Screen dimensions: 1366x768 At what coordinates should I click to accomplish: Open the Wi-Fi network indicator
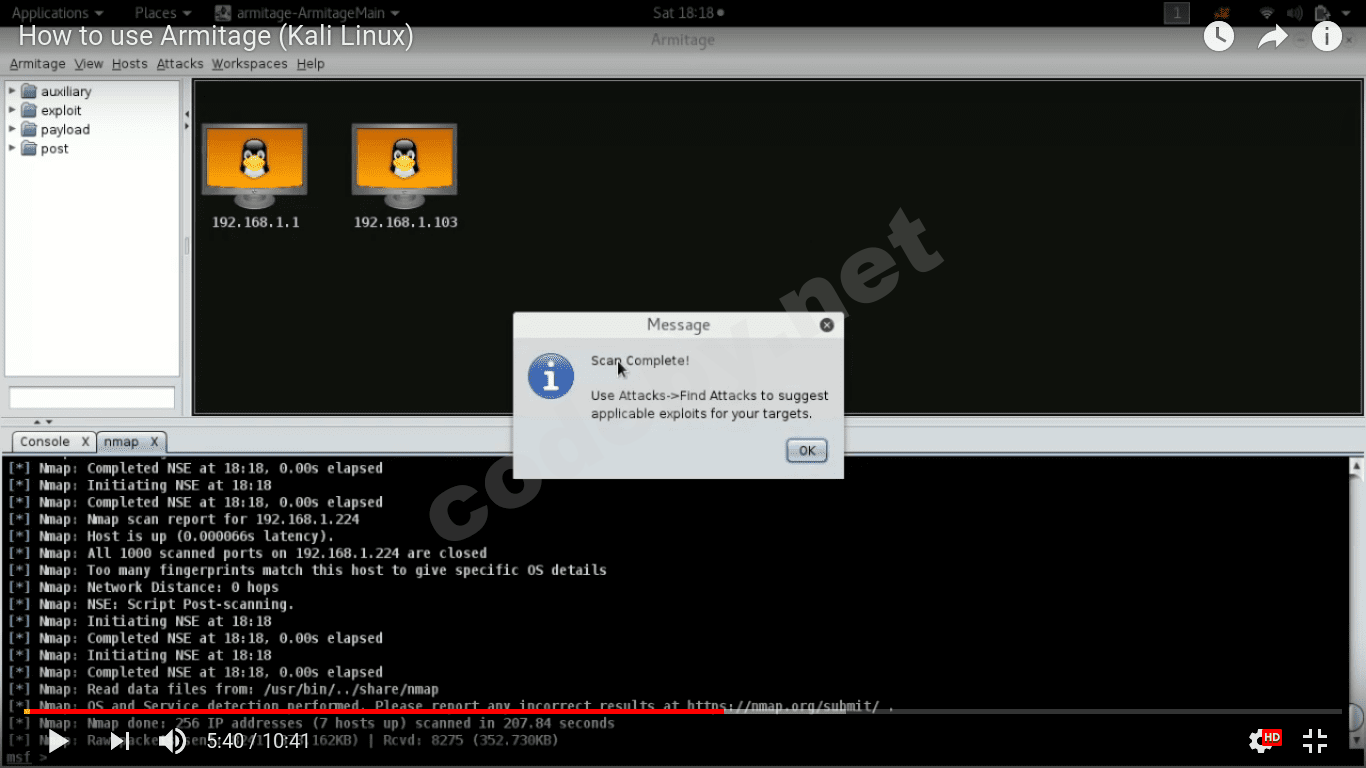[1267, 13]
